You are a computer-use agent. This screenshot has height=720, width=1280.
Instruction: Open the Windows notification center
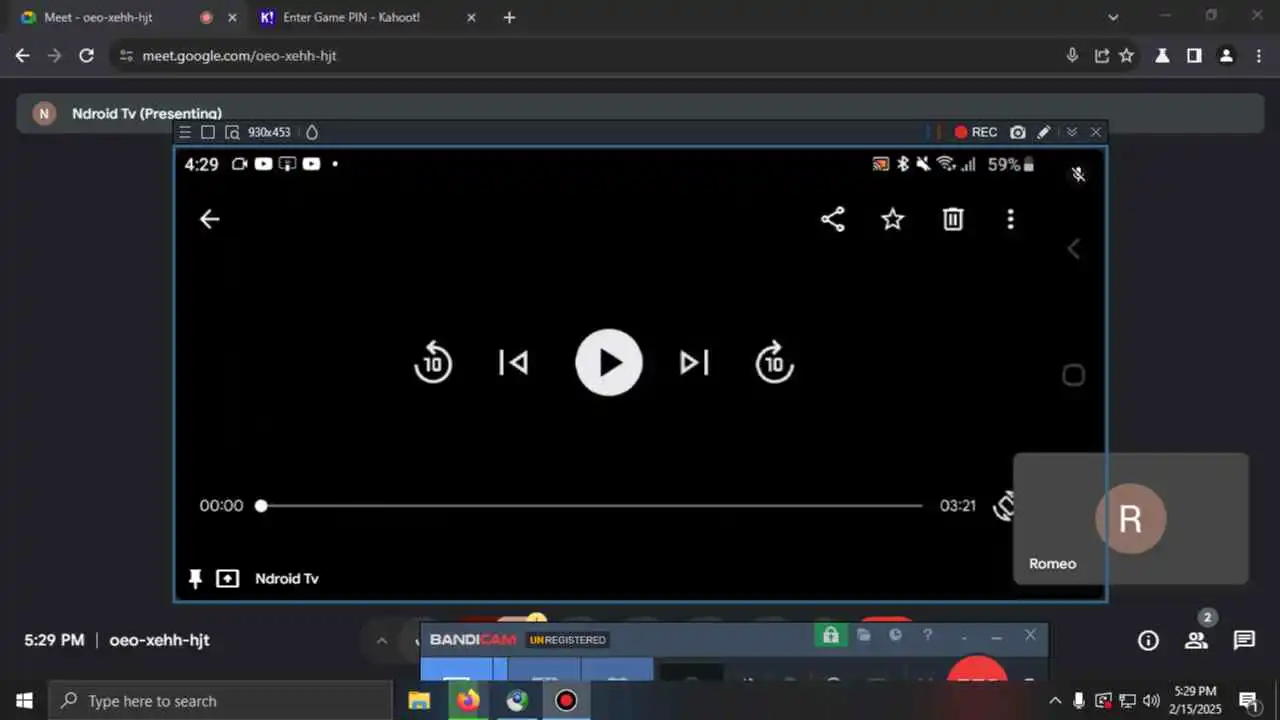1248,700
